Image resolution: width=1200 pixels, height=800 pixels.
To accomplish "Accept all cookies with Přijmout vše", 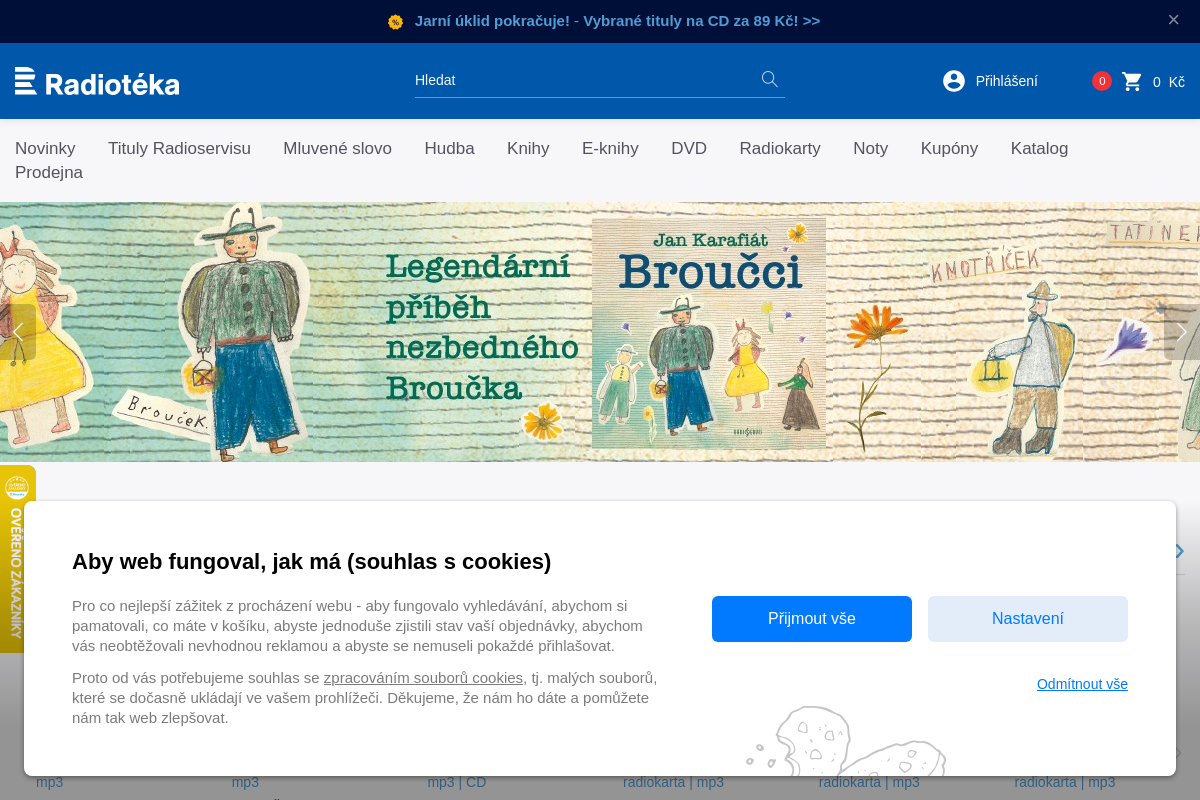I will point(812,619).
